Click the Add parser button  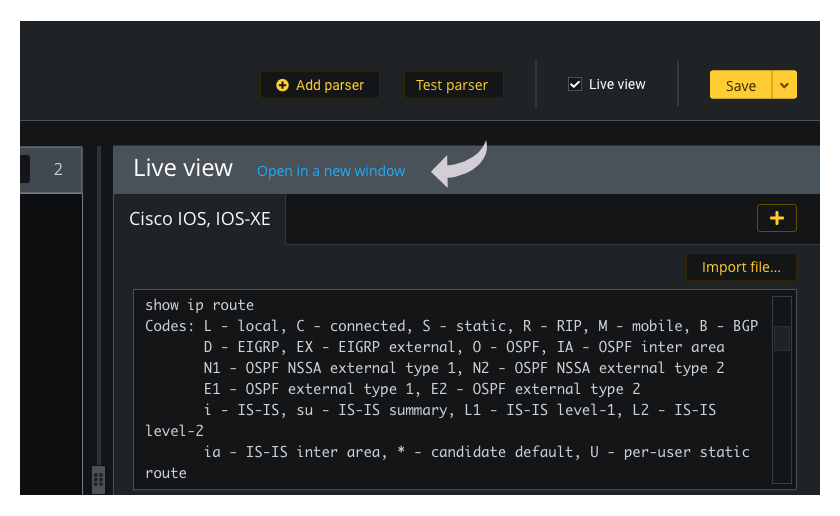[x=320, y=85]
